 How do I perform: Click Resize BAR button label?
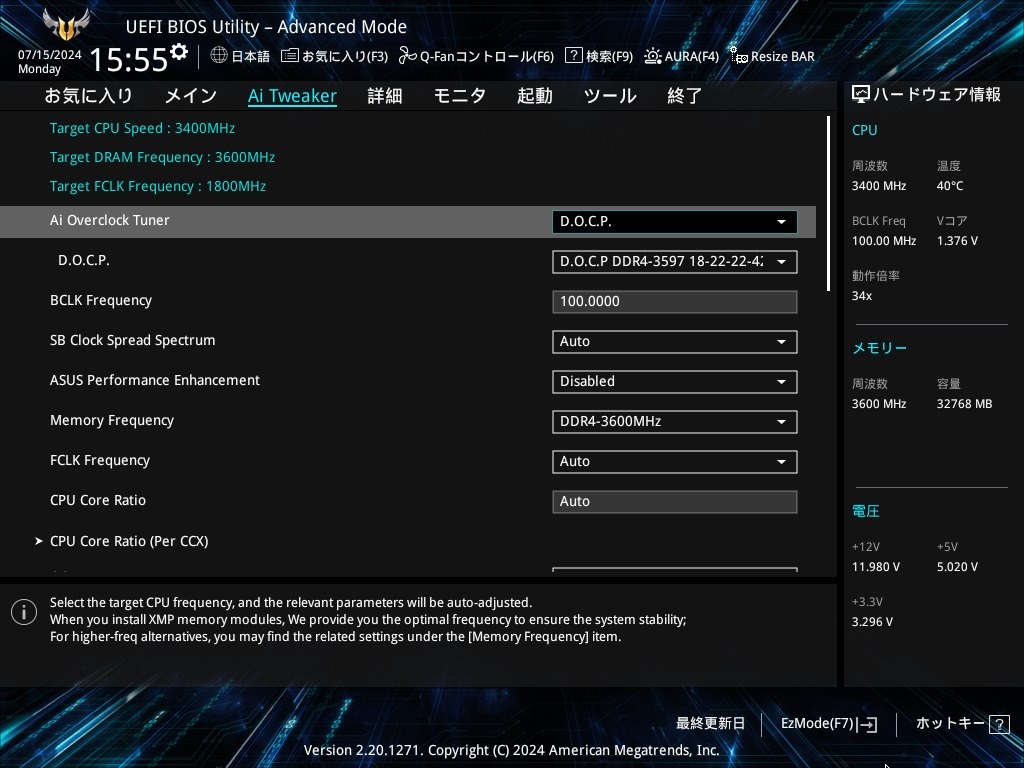tap(783, 57)
